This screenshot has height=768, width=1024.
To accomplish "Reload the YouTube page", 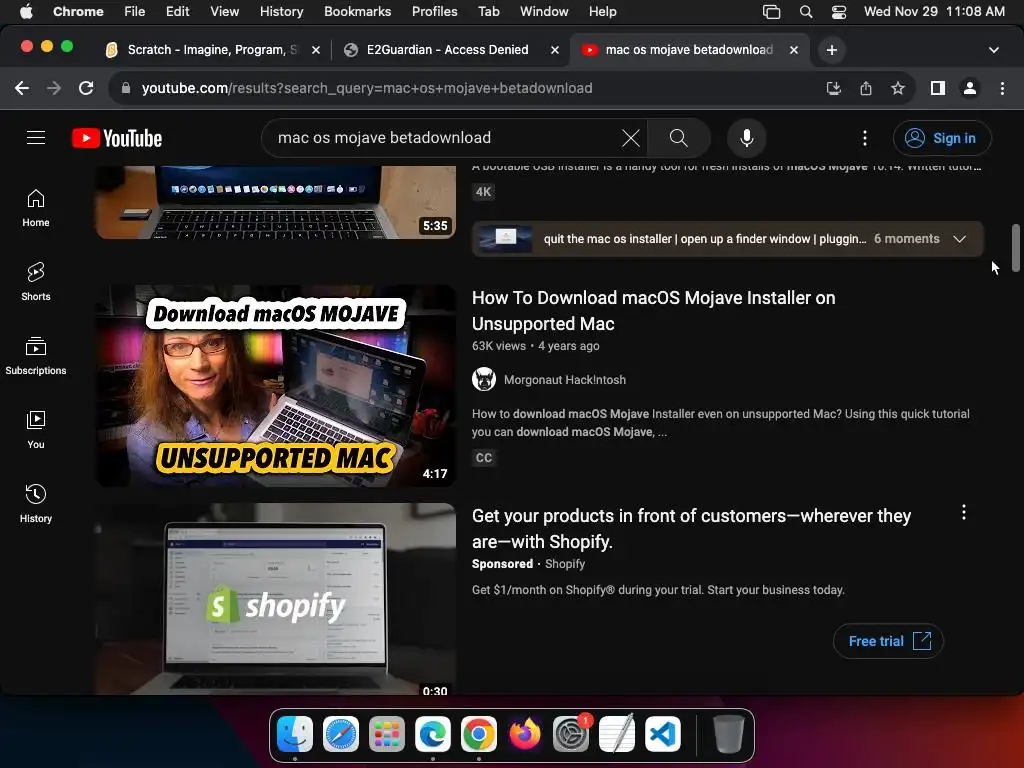I will (86, 88).
